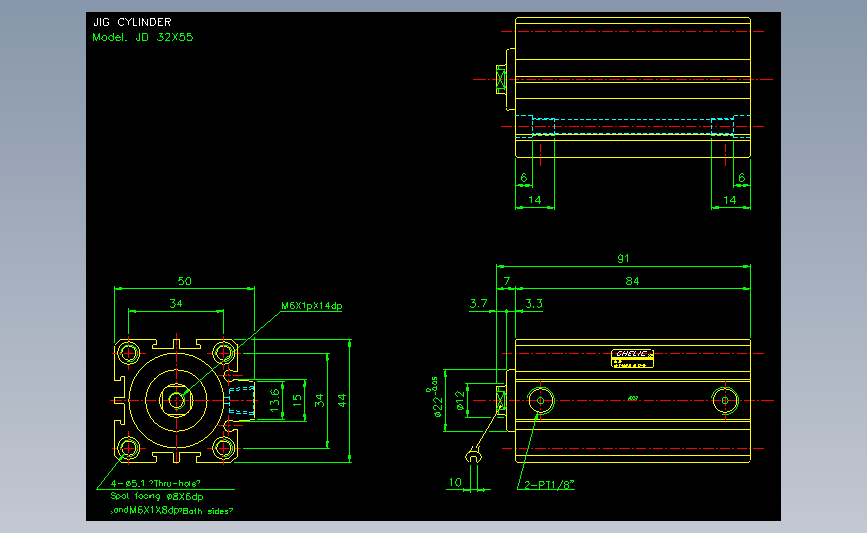
Task: Select the top-left mounting hole in front view
Action: pos(128,353)
